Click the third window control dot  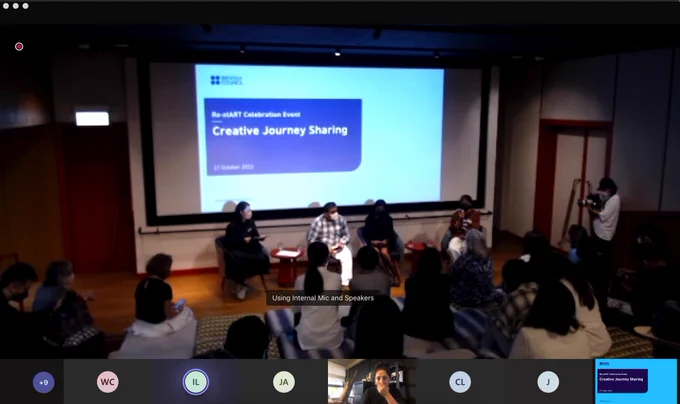click(26, 6)
